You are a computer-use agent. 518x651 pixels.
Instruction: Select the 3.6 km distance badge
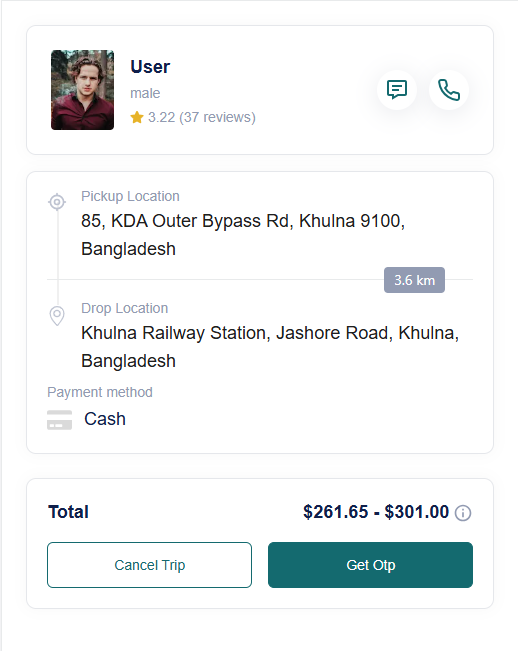pos(414,280)
